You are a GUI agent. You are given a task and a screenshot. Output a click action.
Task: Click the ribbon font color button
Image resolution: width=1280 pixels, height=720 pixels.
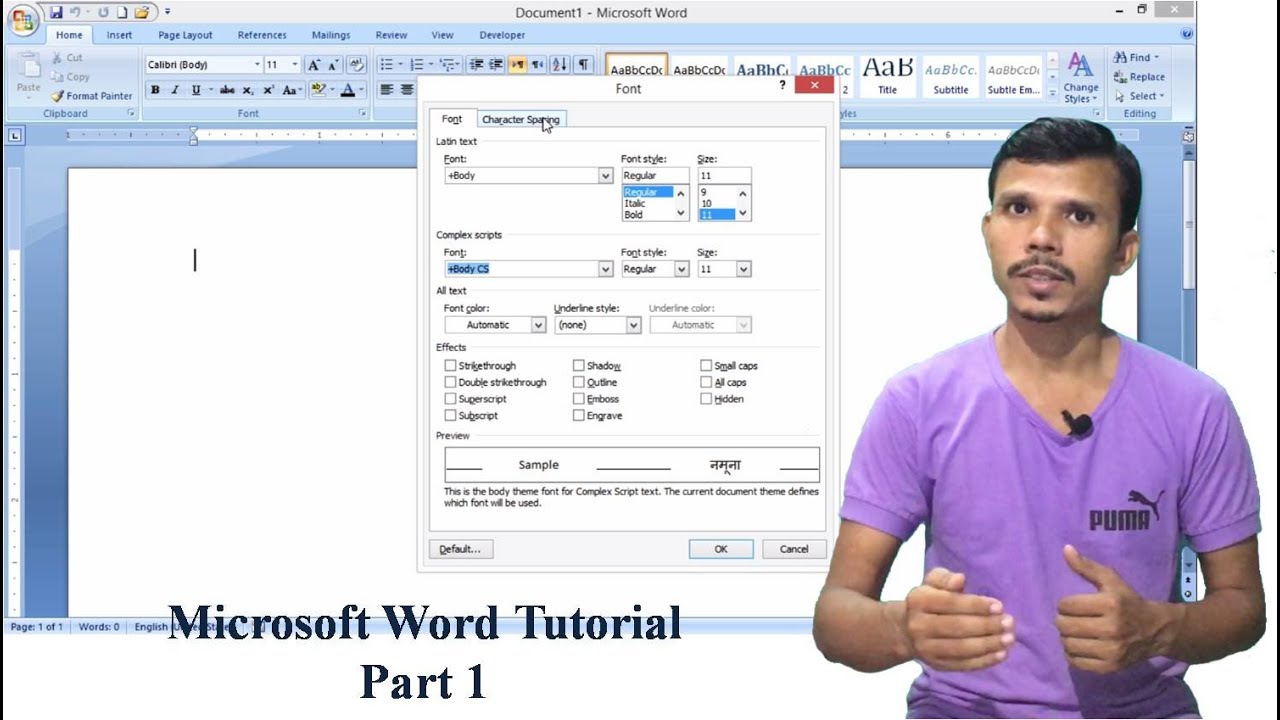coord(347,90)
